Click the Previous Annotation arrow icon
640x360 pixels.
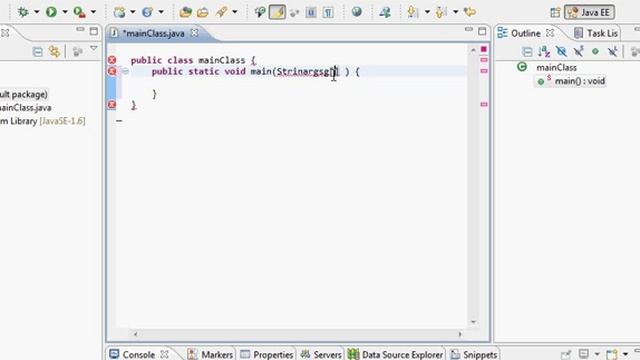click(441, 12)
